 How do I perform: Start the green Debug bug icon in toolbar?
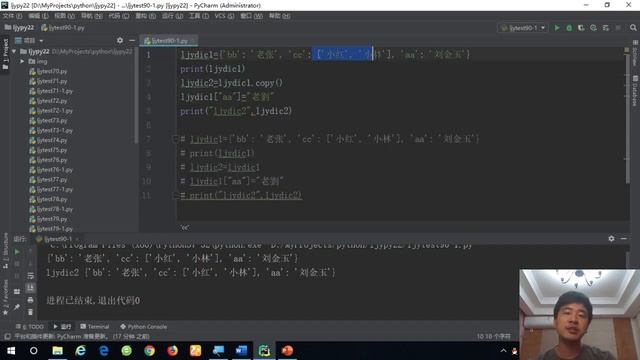[569, 28]
